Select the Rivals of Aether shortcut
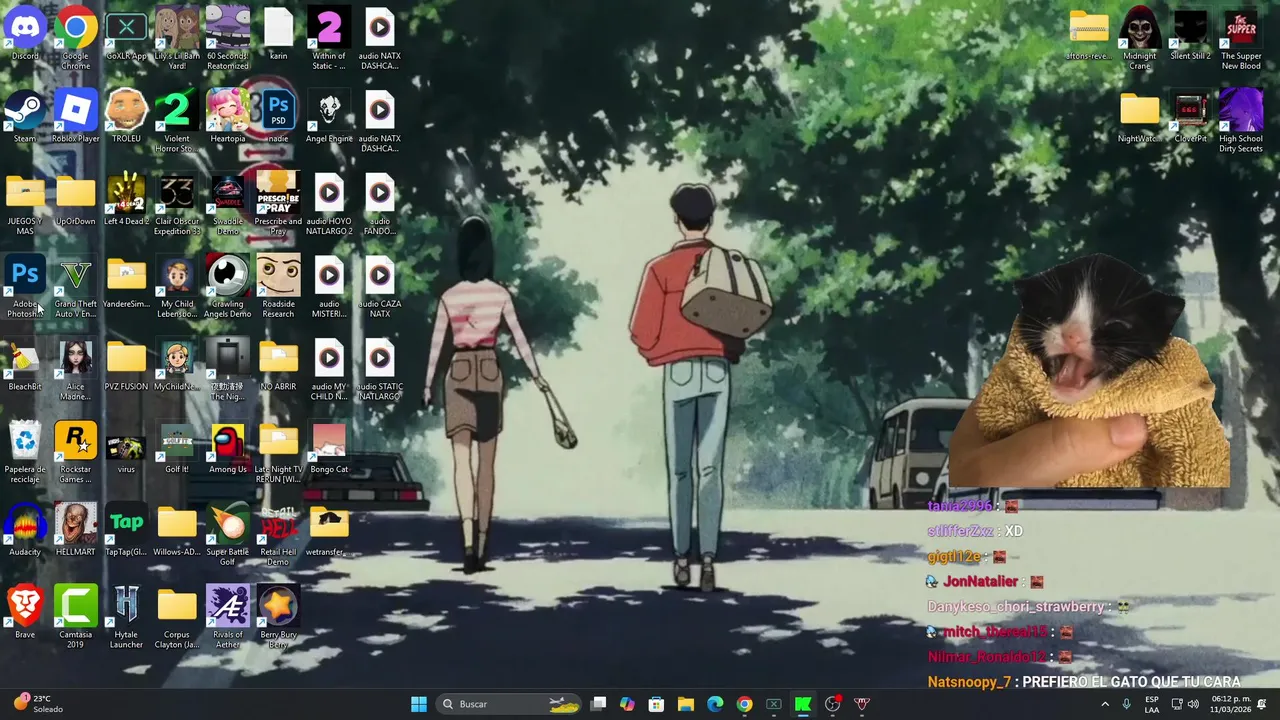Image resolution: width=1280 pixels, height=720 pixels. 228,617
